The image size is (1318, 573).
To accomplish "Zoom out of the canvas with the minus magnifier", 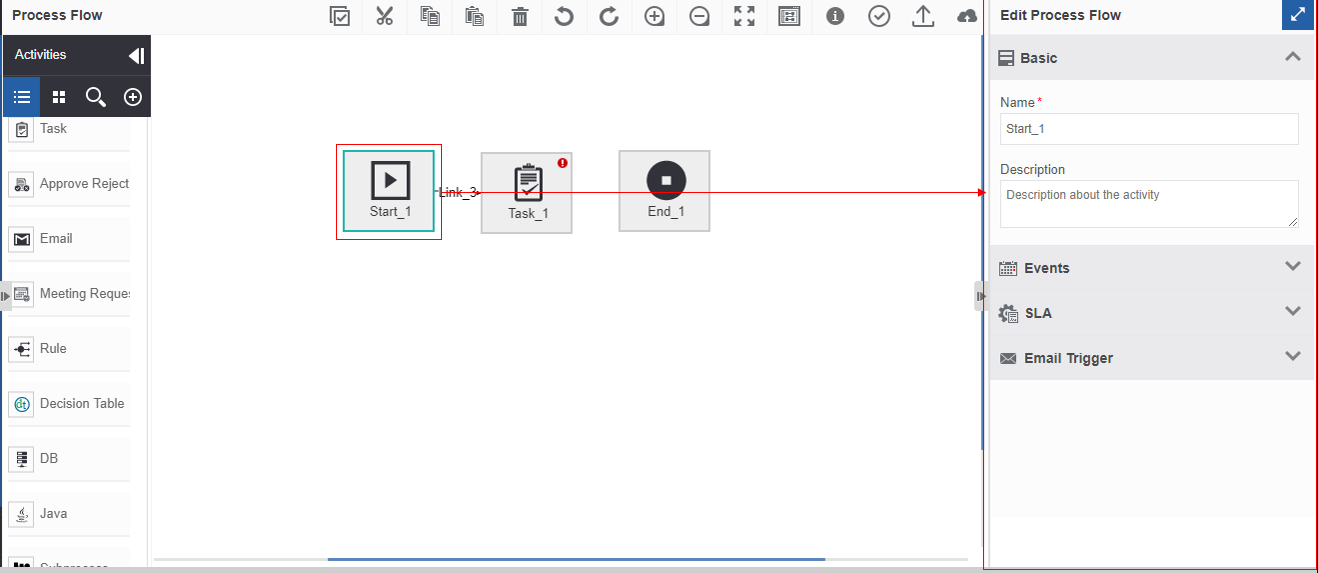I will point(699,16).
